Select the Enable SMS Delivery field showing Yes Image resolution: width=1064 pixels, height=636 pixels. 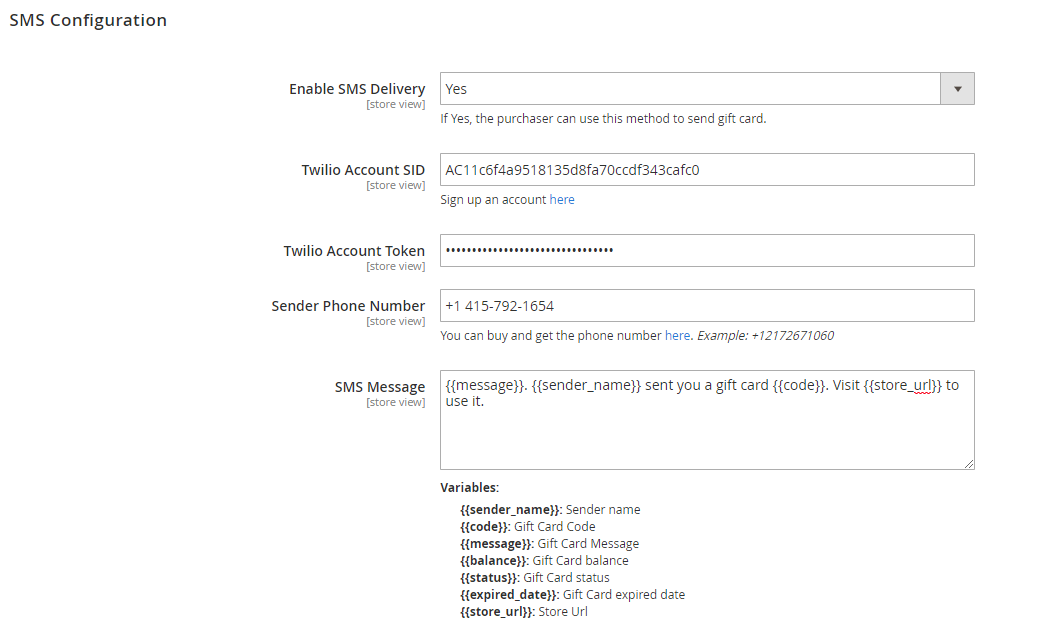[707, 89]
